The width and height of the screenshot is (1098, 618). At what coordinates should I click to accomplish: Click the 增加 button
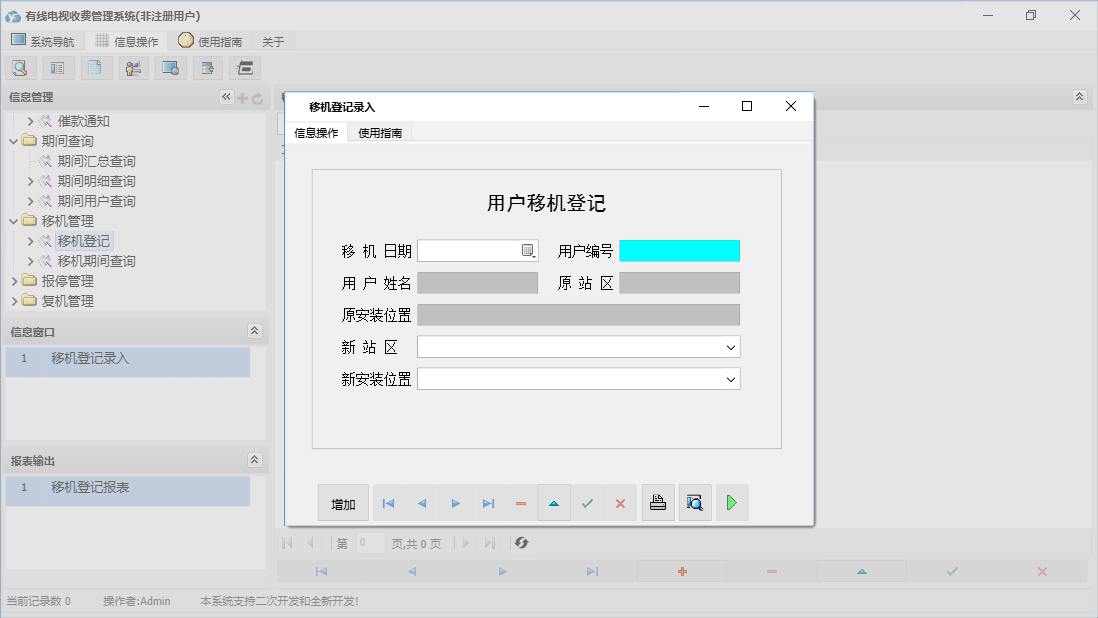pos(343,503)
